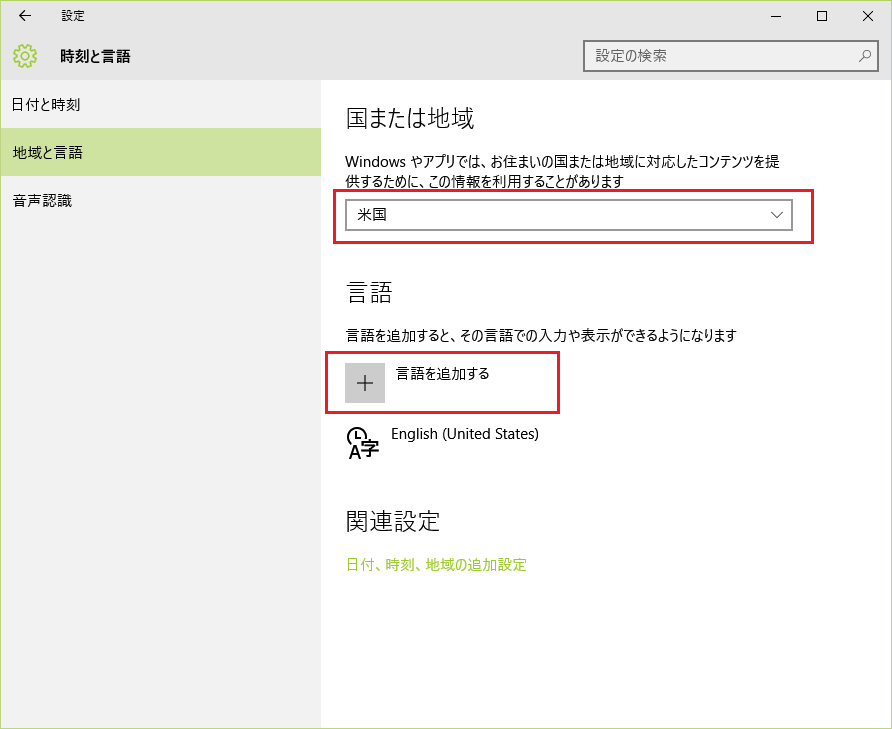This screenshot has width=892, height=729.
Task: Click the English language pack icon
Action: coord(362,443)
